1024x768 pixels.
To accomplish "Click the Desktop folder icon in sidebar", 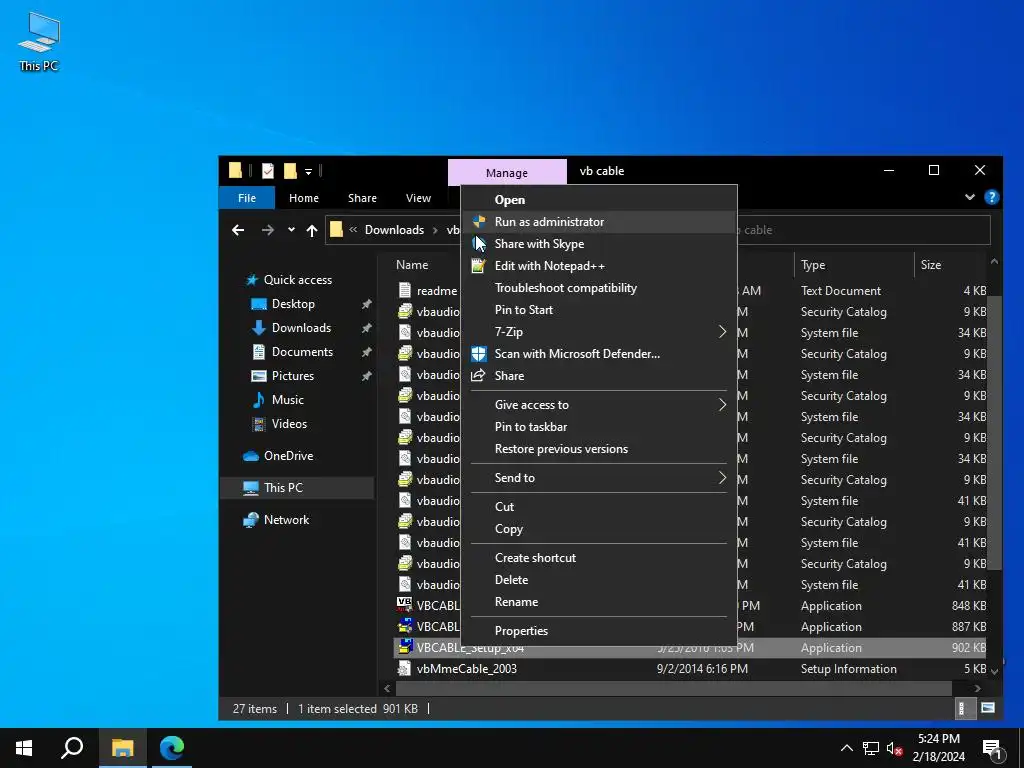I will point(259,304).
